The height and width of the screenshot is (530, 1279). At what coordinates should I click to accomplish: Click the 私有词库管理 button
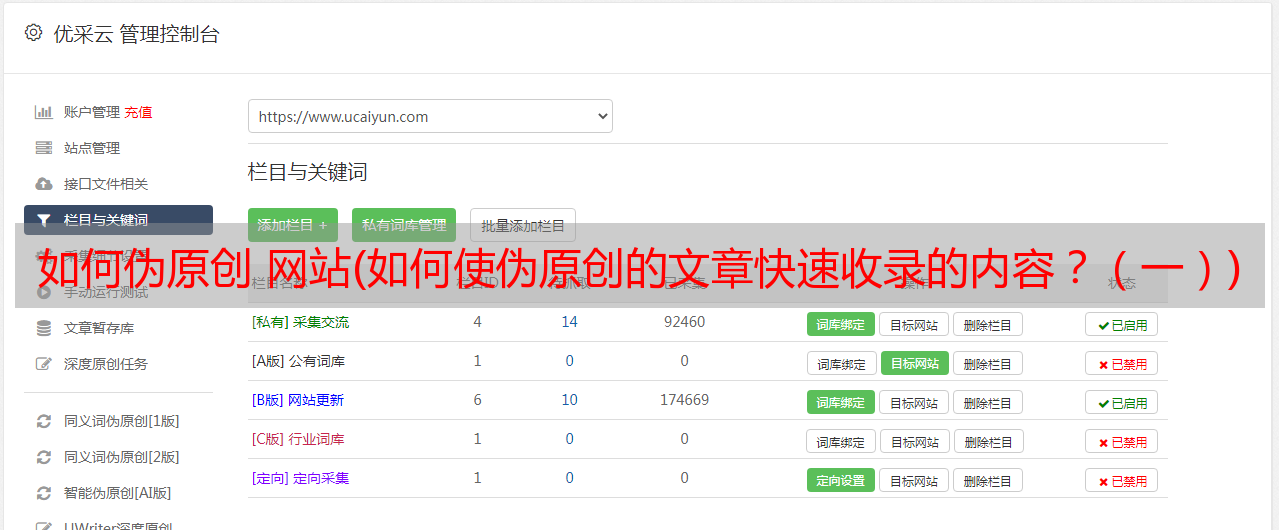(404, 225)
